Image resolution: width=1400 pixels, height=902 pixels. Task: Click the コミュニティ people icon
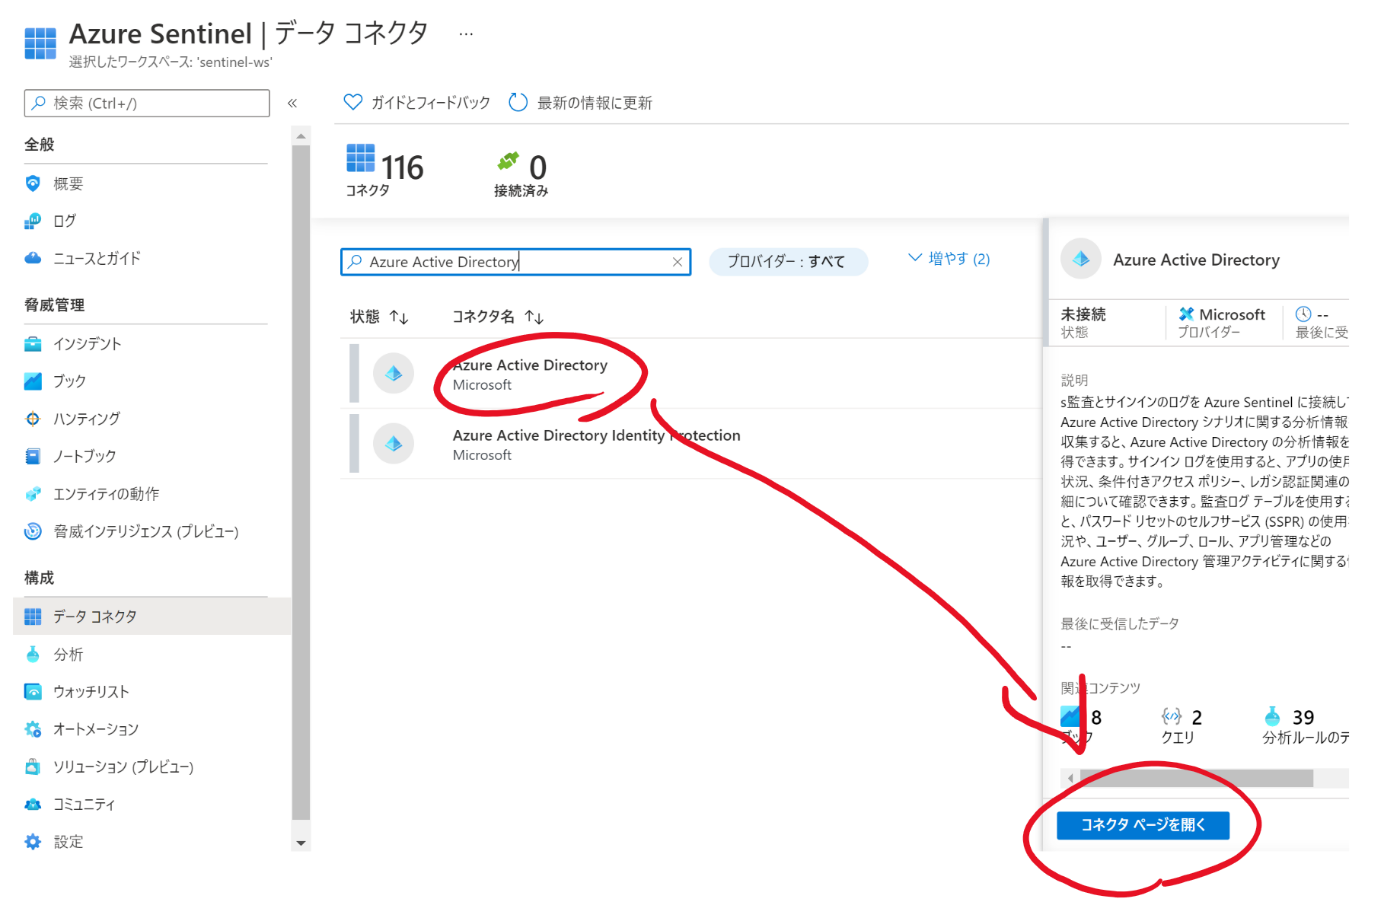33,804
